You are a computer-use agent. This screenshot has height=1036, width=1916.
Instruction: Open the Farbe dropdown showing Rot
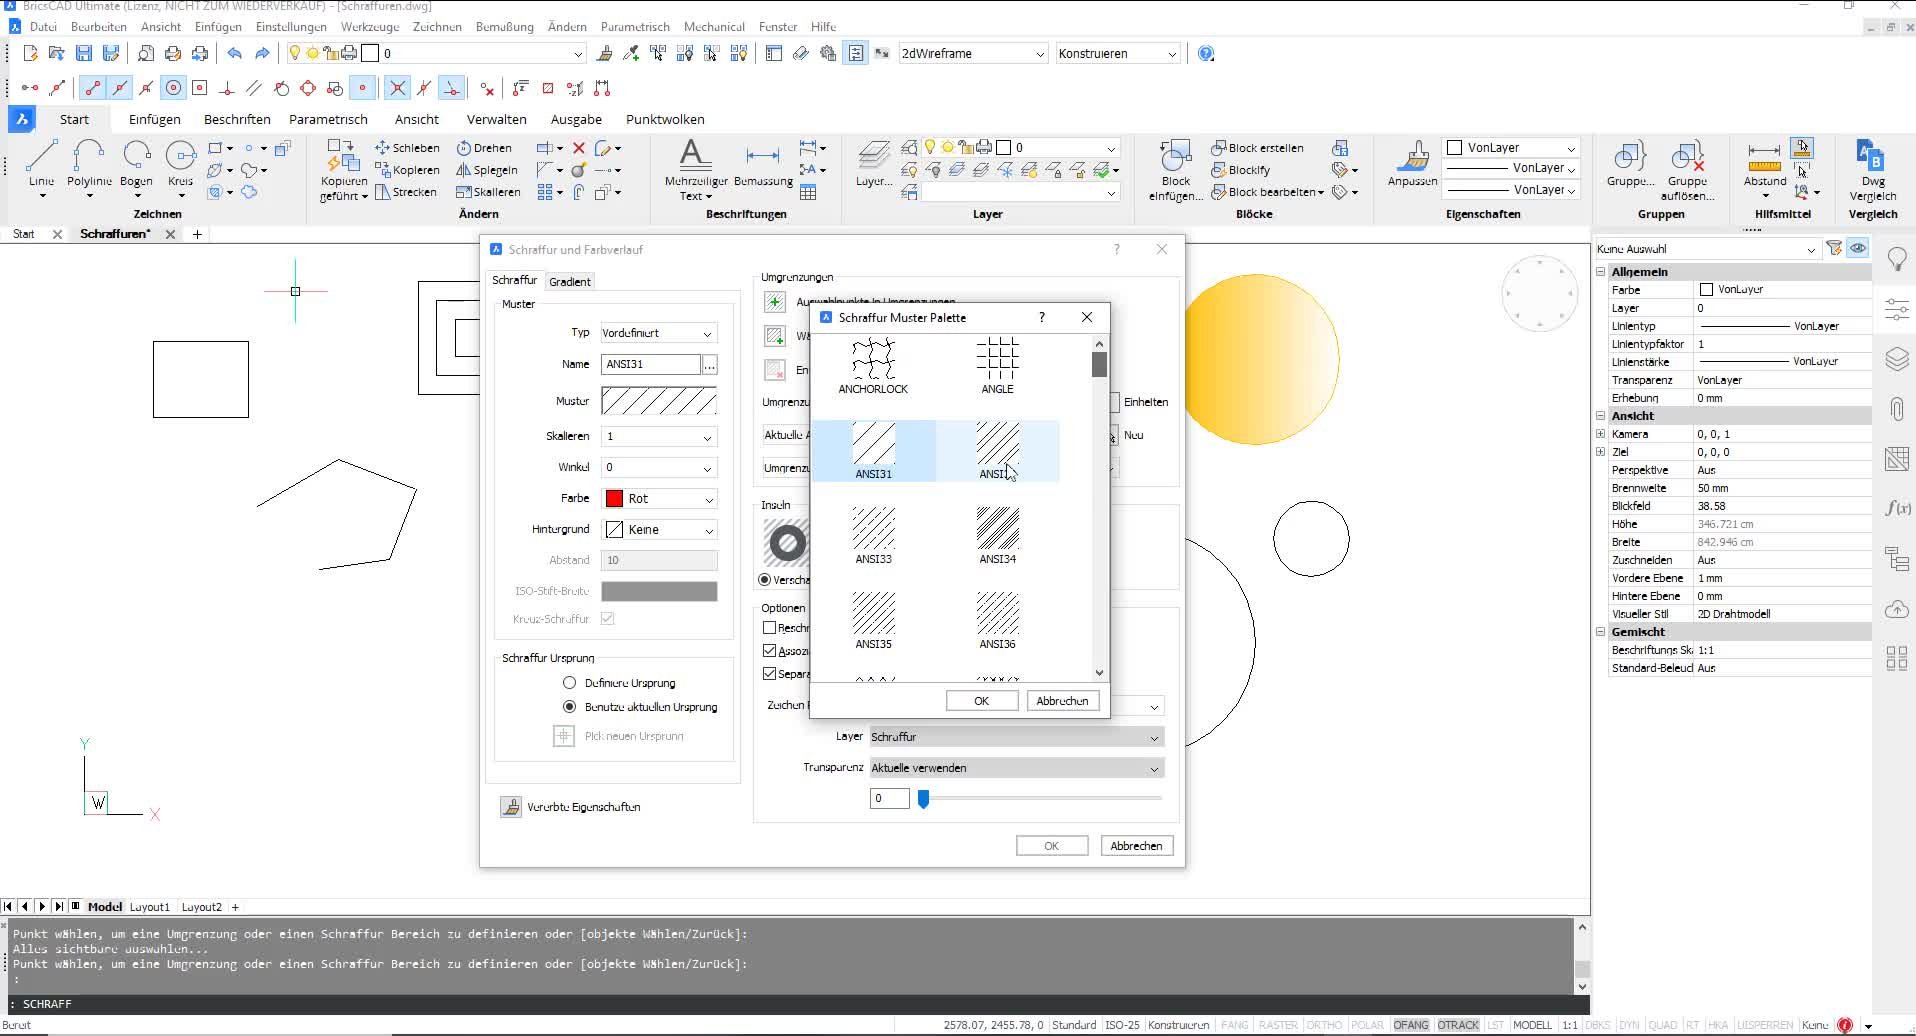[x=659, y=499]
